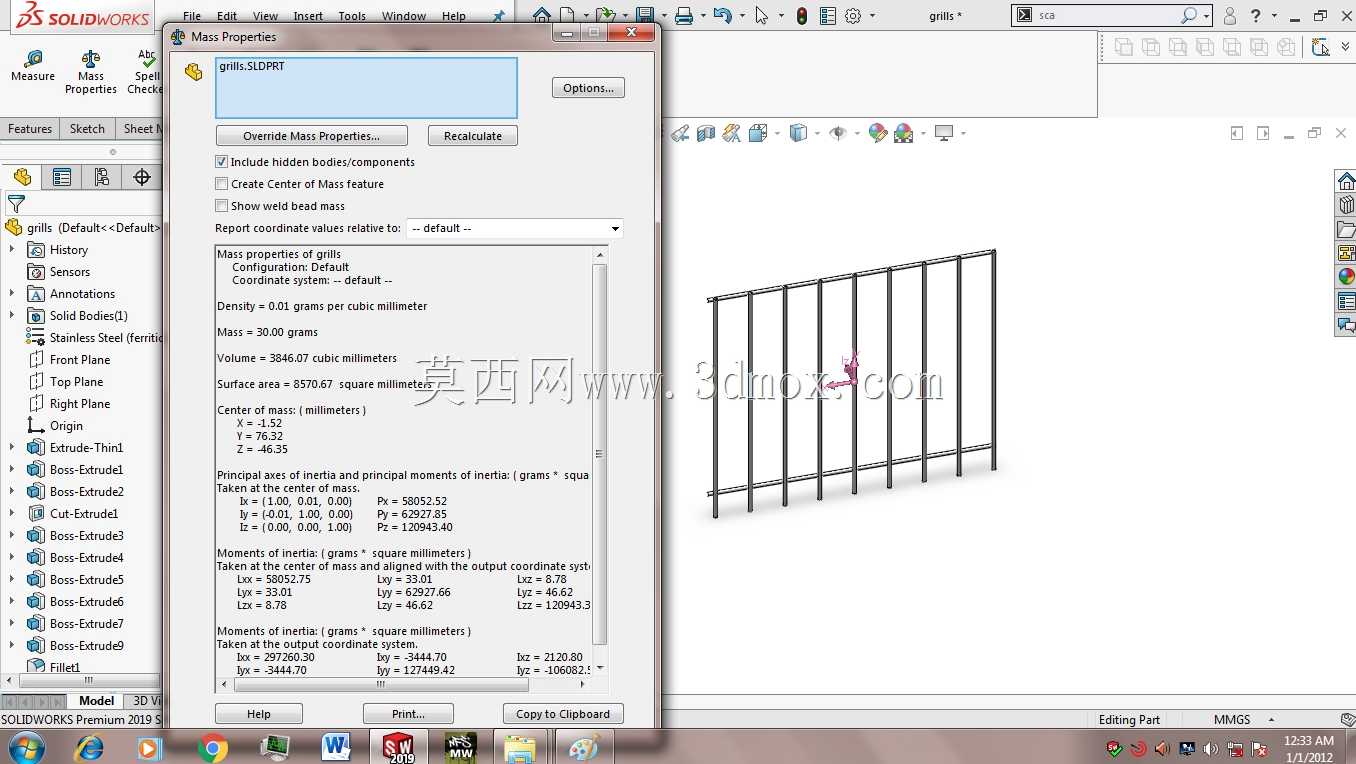Open the Measure tool
The height and width of the screenshot is (764, 1356).
(33, 66)
